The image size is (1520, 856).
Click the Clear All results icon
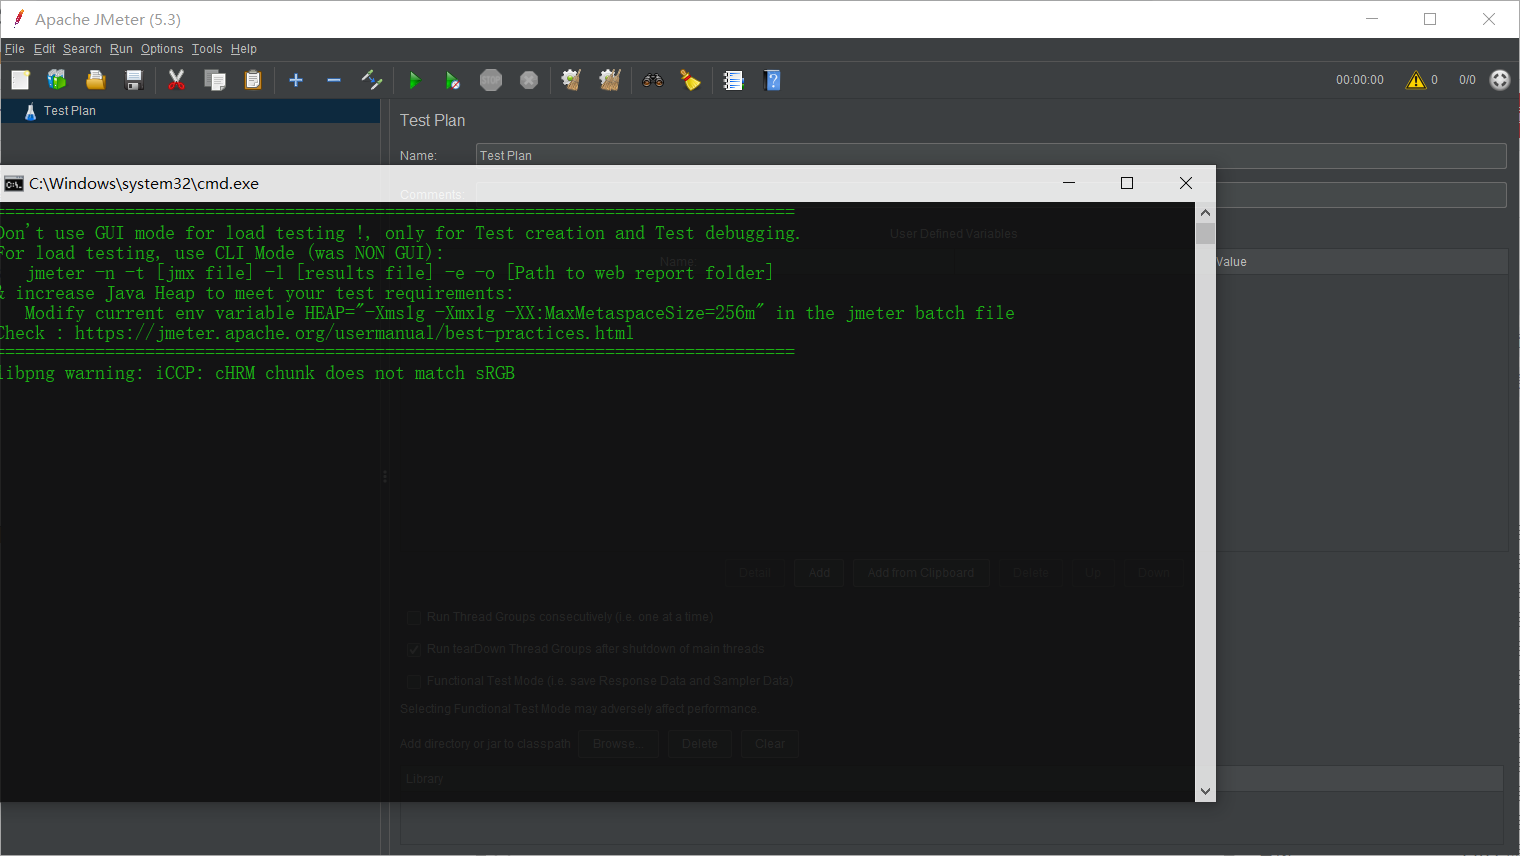(x=610, y=80)
